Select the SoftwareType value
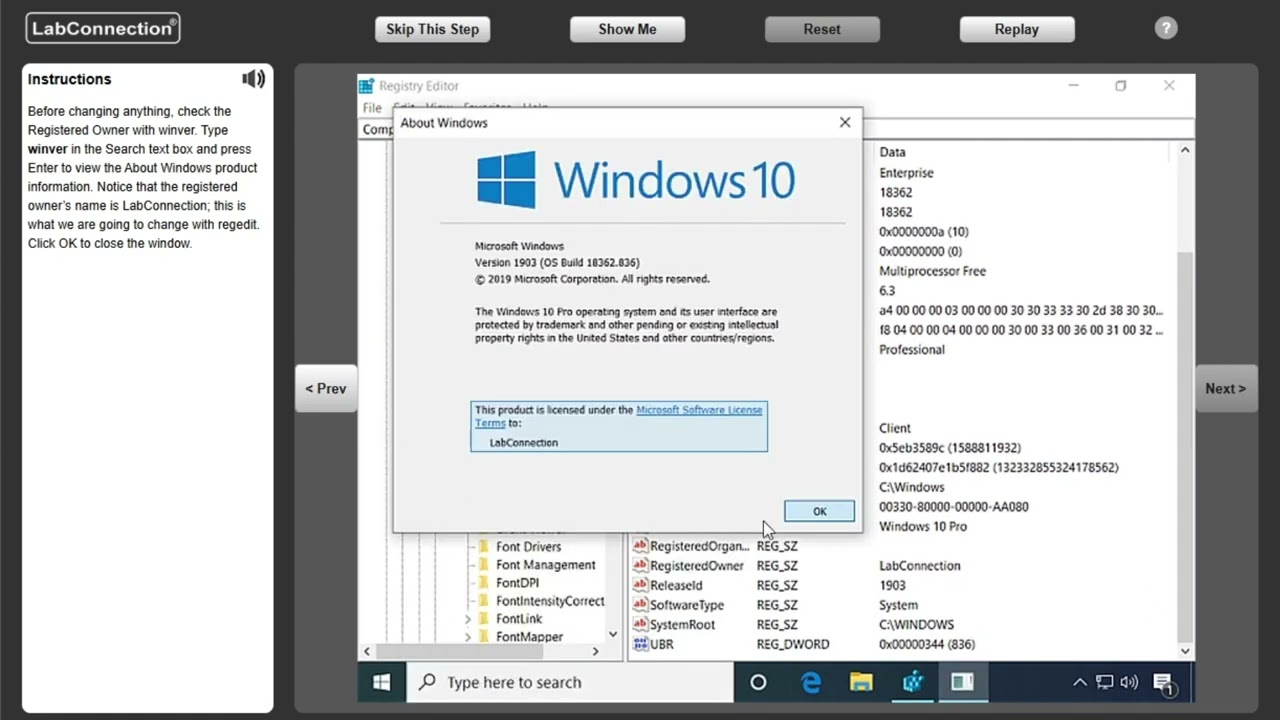 tap(687, 605)
